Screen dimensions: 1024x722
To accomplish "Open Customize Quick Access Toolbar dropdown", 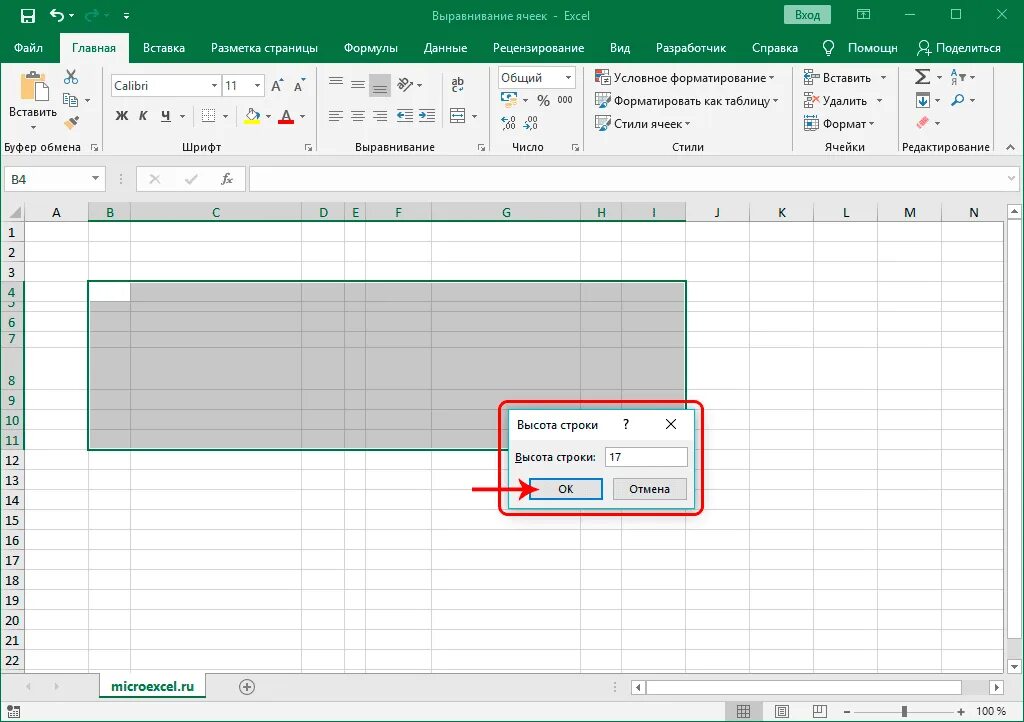I will click(x=126, y=16).
